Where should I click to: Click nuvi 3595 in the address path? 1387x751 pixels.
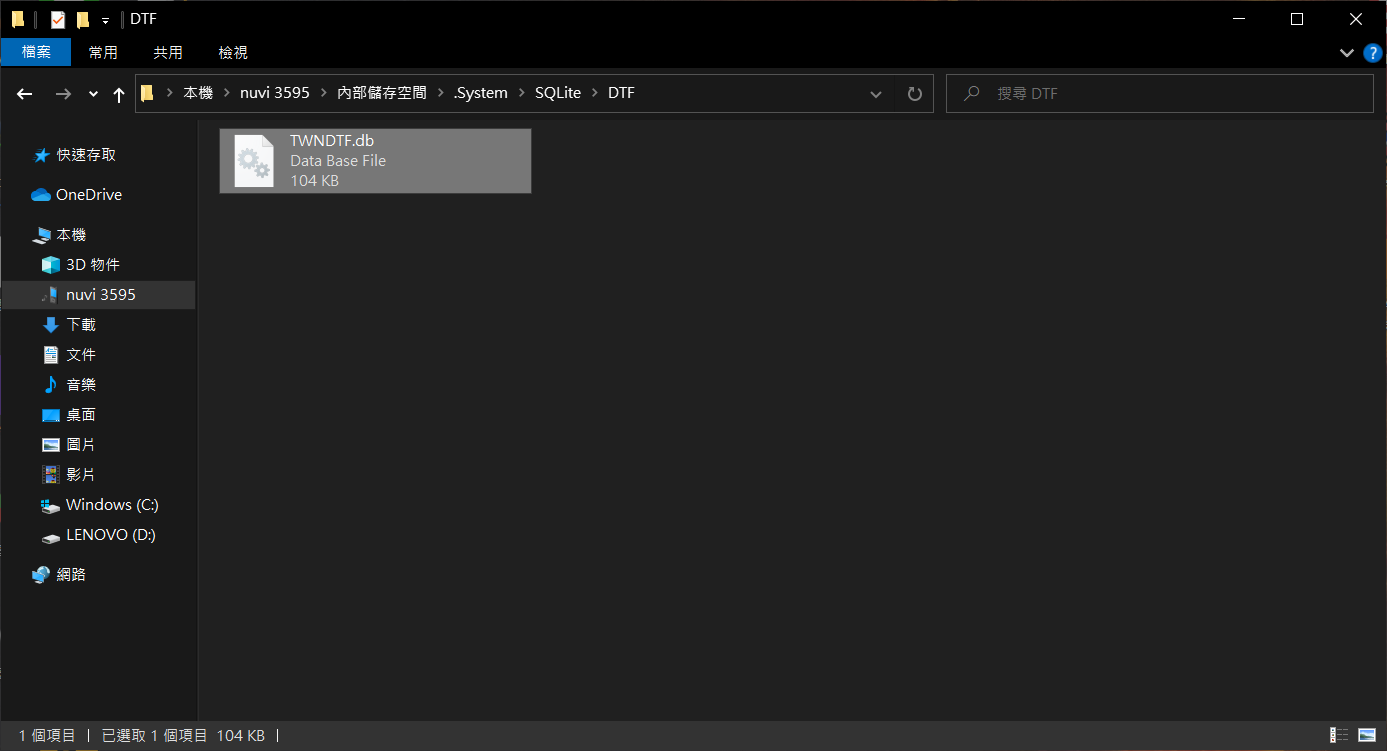pyautogui.click(x=275, y=93)
